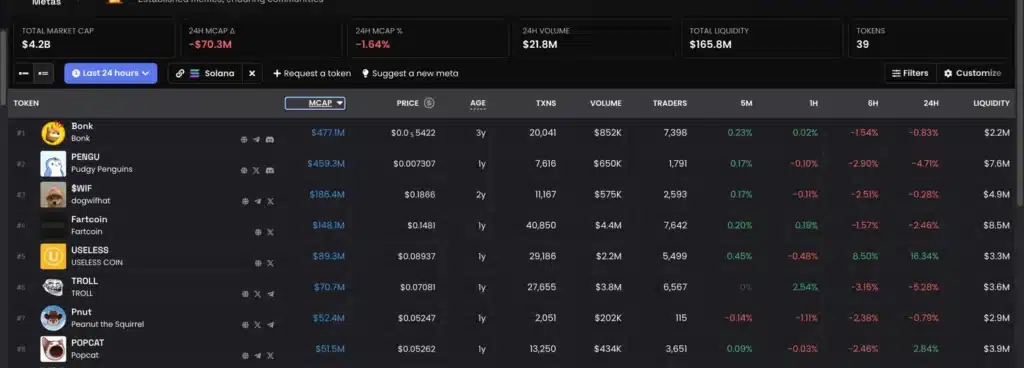Open USELESS COIN's website globe icon

[258, 263]
